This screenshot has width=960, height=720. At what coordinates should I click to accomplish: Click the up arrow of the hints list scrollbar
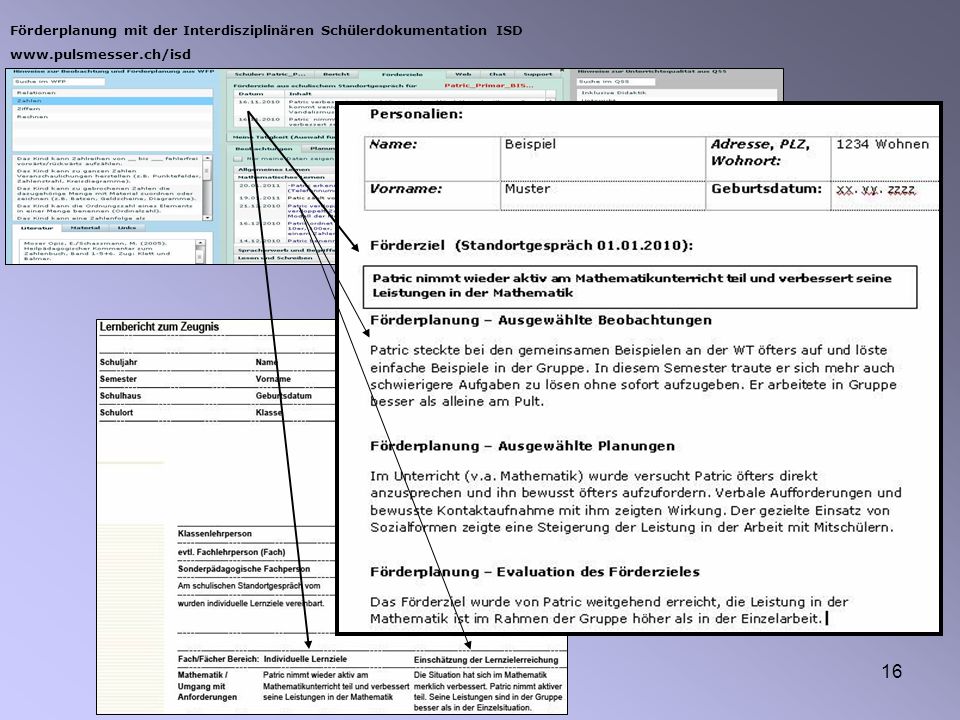point(207,158)
